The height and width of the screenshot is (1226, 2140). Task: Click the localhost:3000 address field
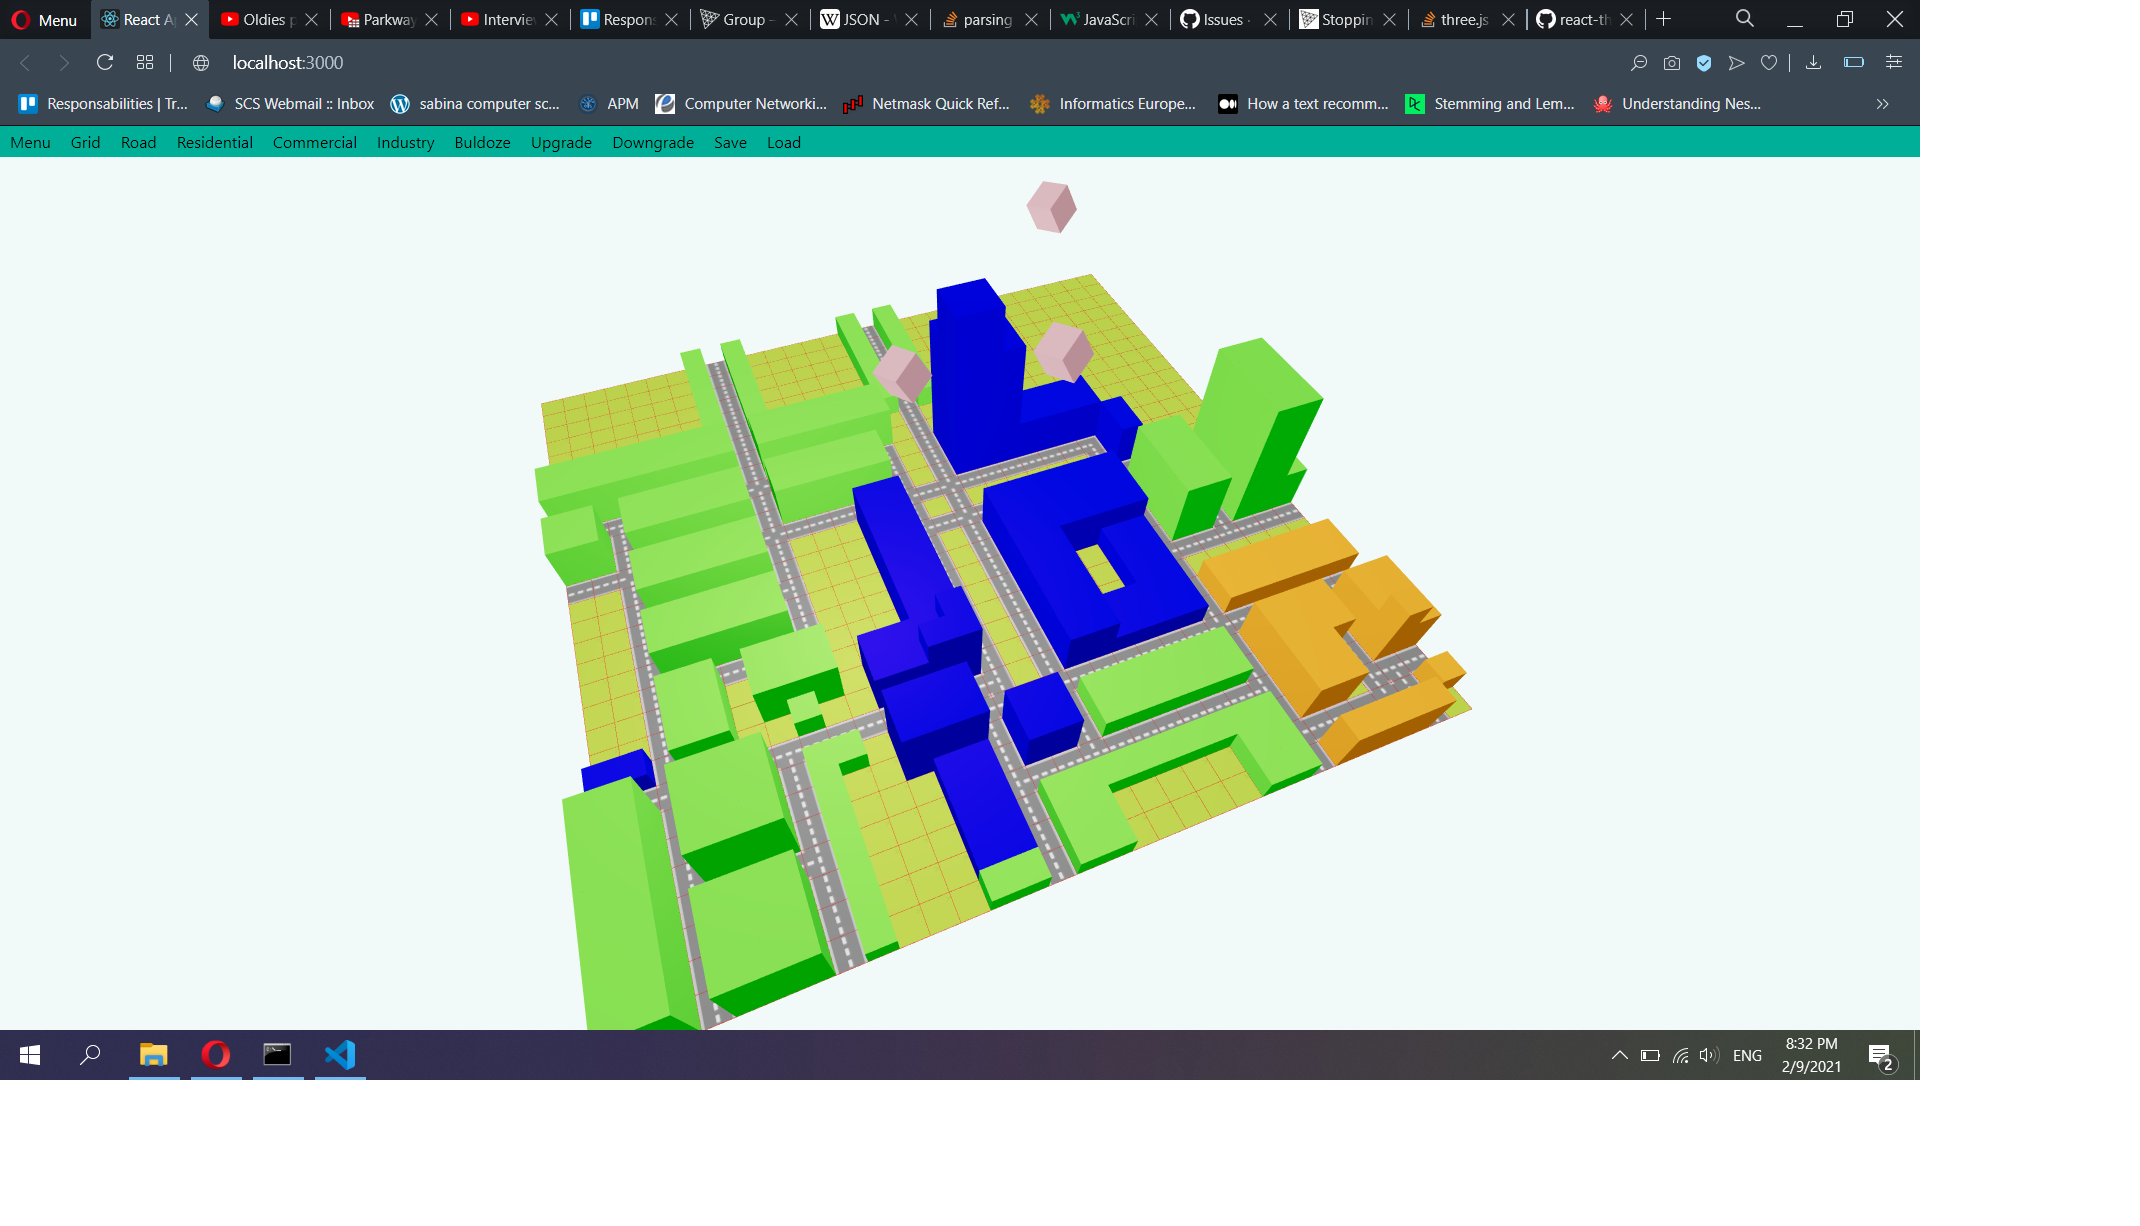point(288,62)
